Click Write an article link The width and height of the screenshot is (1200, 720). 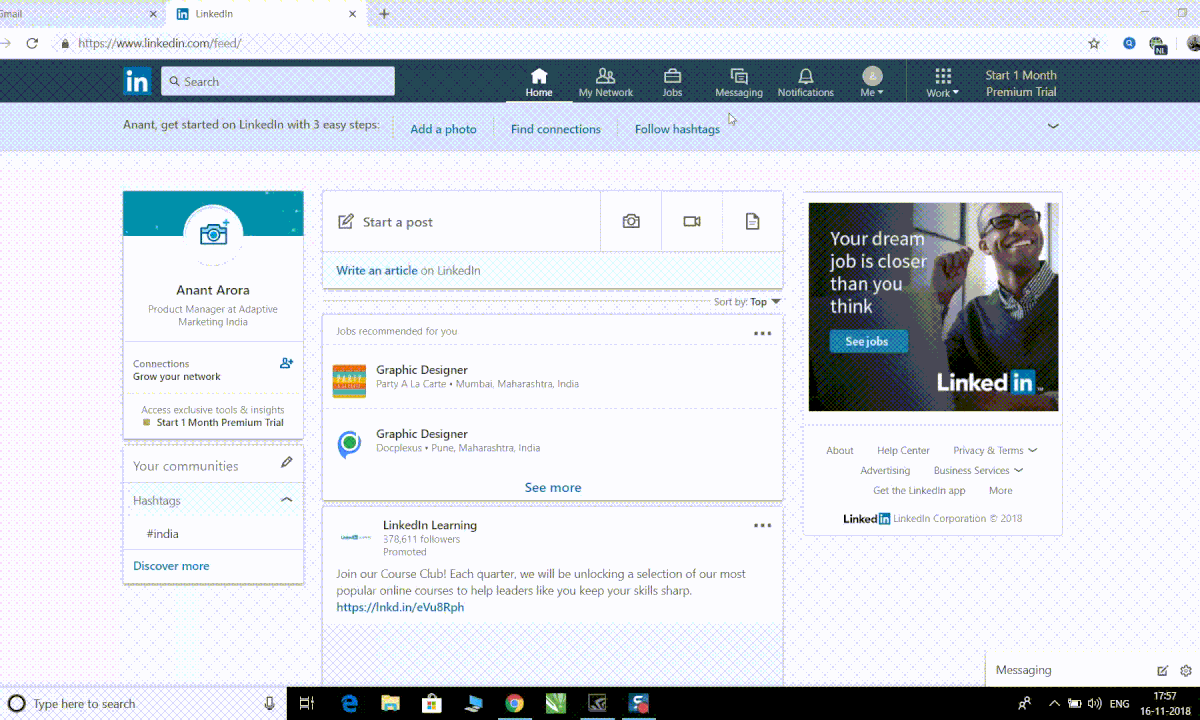(377, 270)
